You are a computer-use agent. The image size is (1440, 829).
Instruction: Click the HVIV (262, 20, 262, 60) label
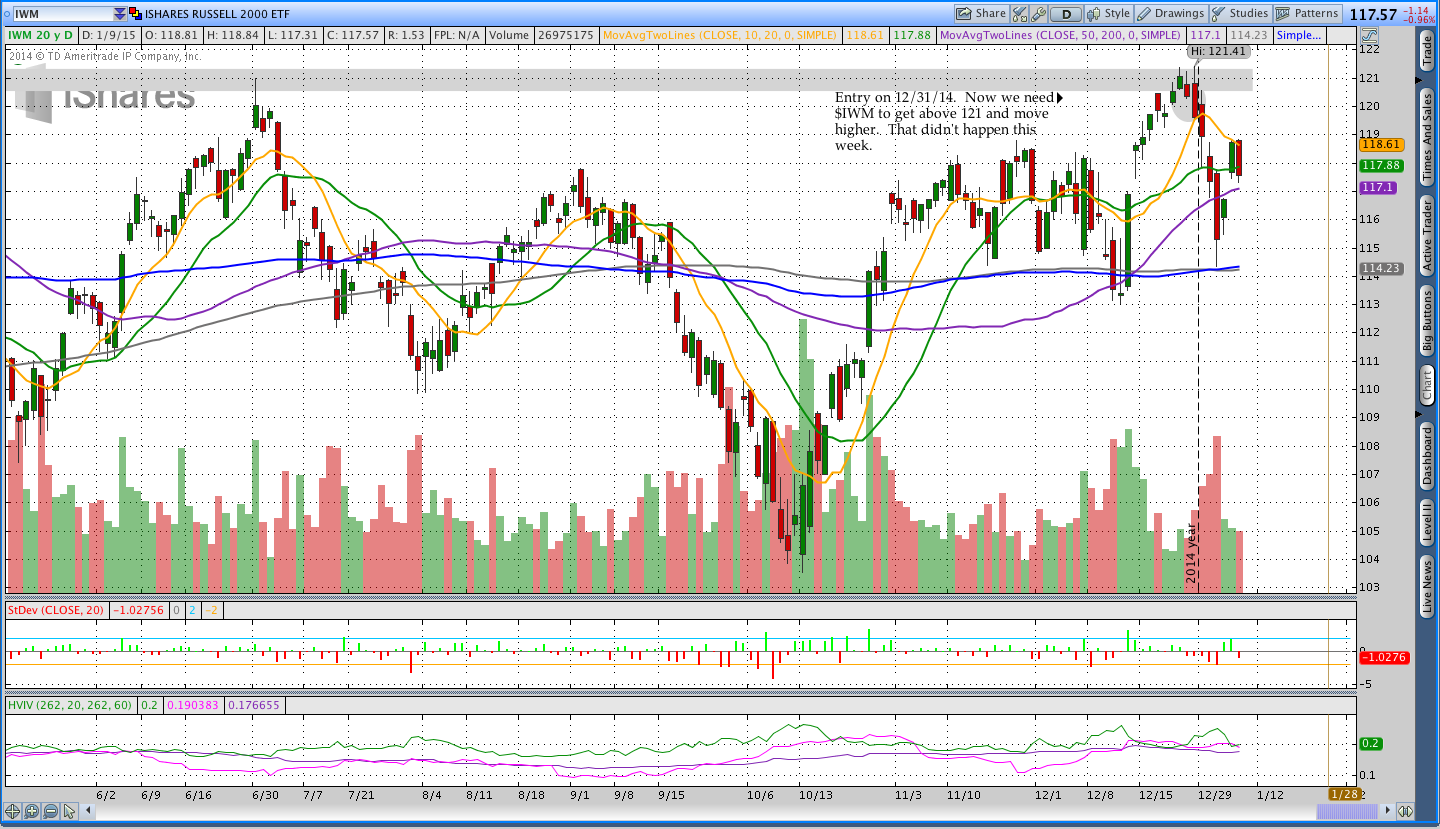[69, 705]
